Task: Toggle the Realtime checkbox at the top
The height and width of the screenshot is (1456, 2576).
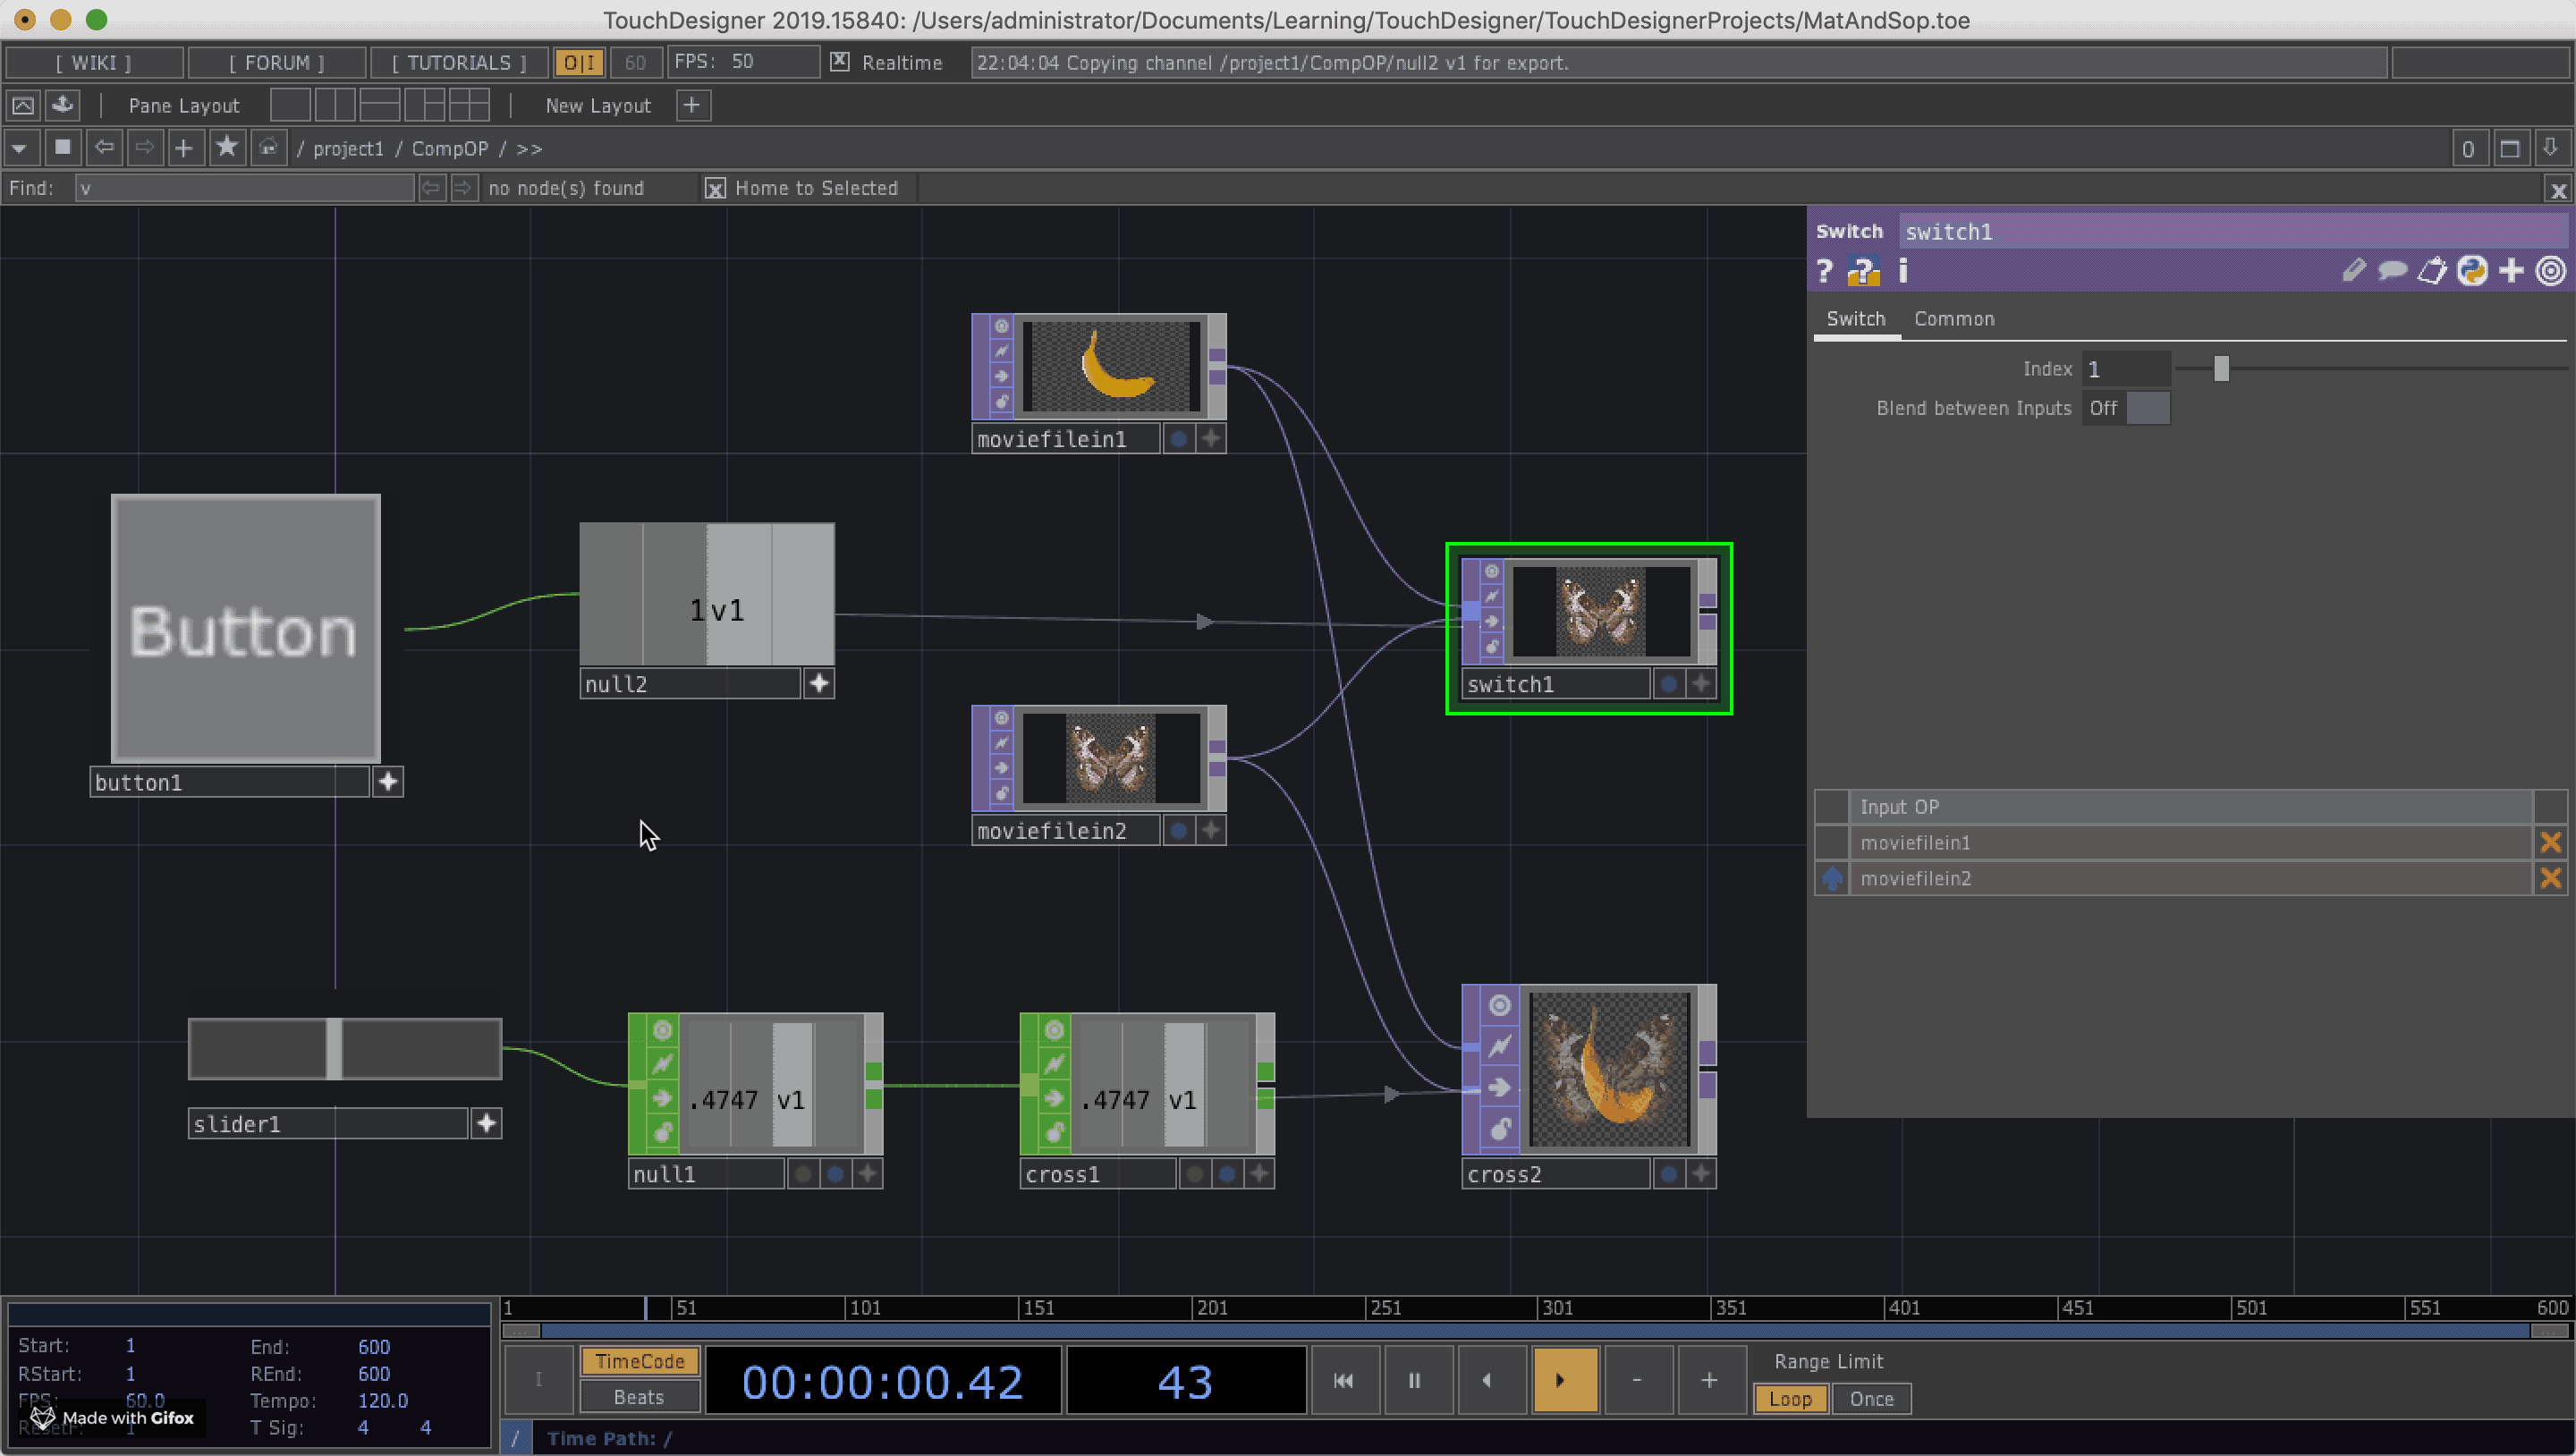Action: [839, 62]
